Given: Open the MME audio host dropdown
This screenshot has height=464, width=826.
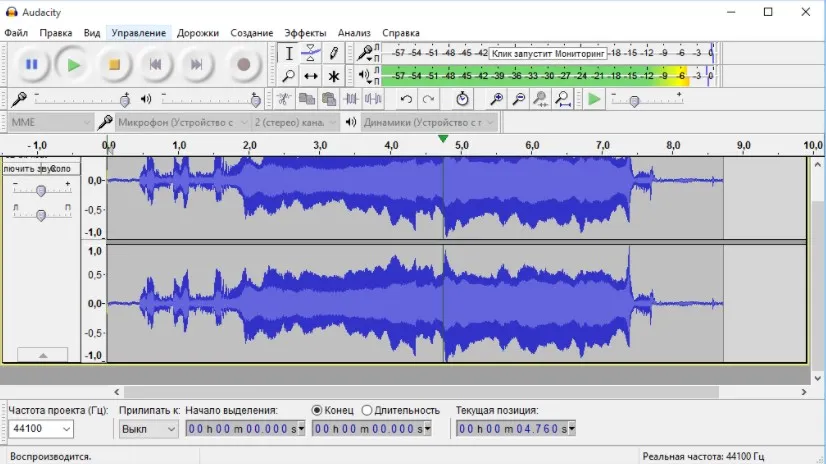Looking at the screenshot, I should (51, 123).
